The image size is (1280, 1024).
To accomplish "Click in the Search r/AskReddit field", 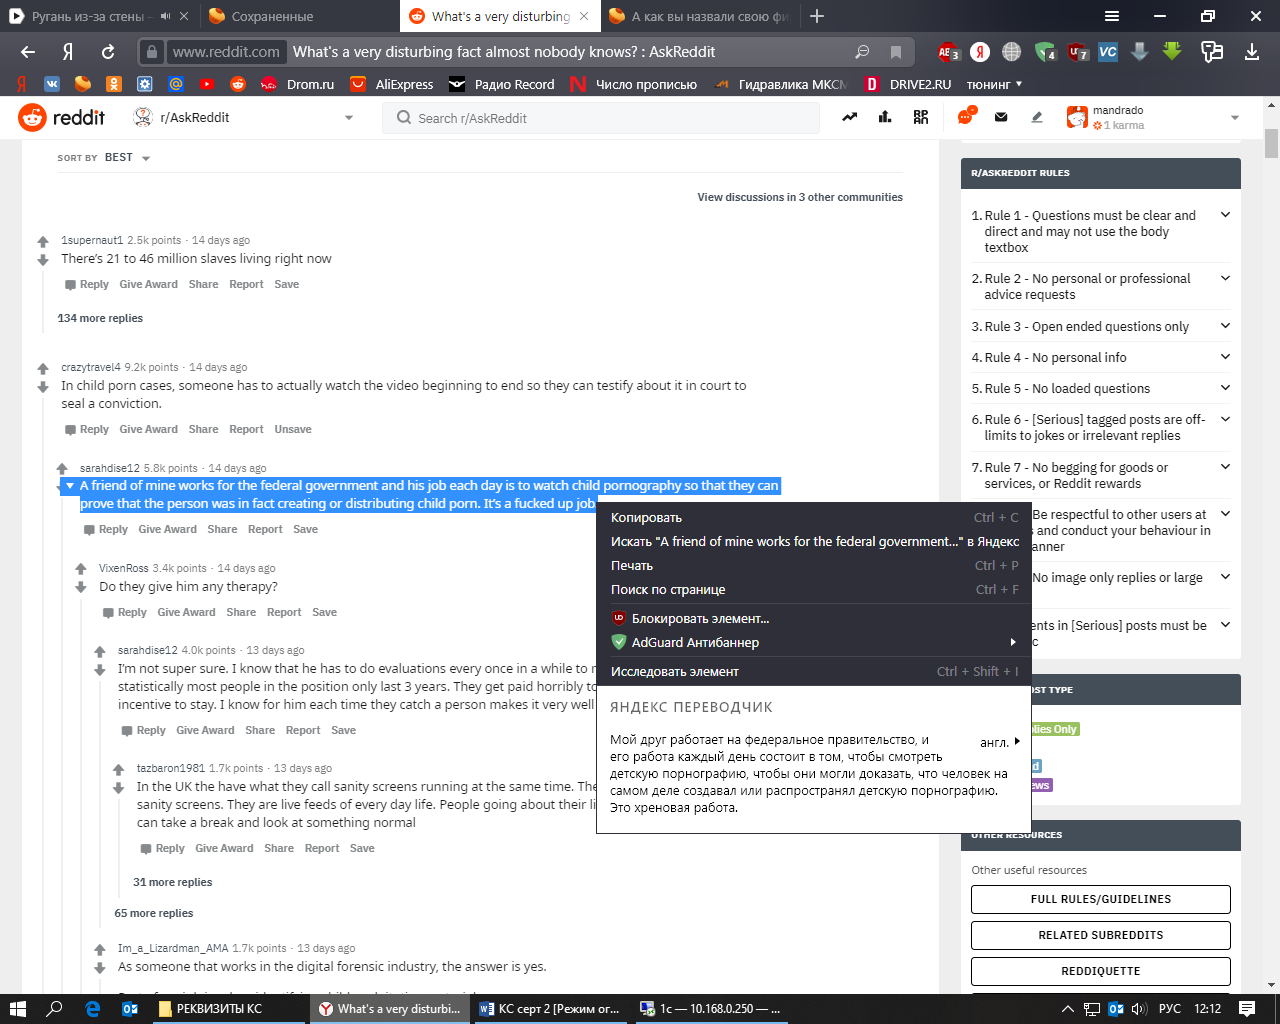I will [600, 118].
